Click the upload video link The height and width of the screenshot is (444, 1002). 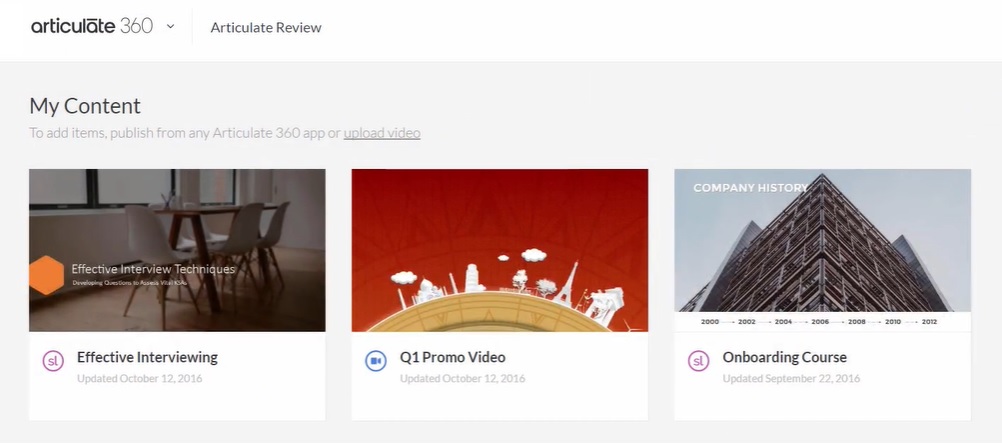pos(382,133)
